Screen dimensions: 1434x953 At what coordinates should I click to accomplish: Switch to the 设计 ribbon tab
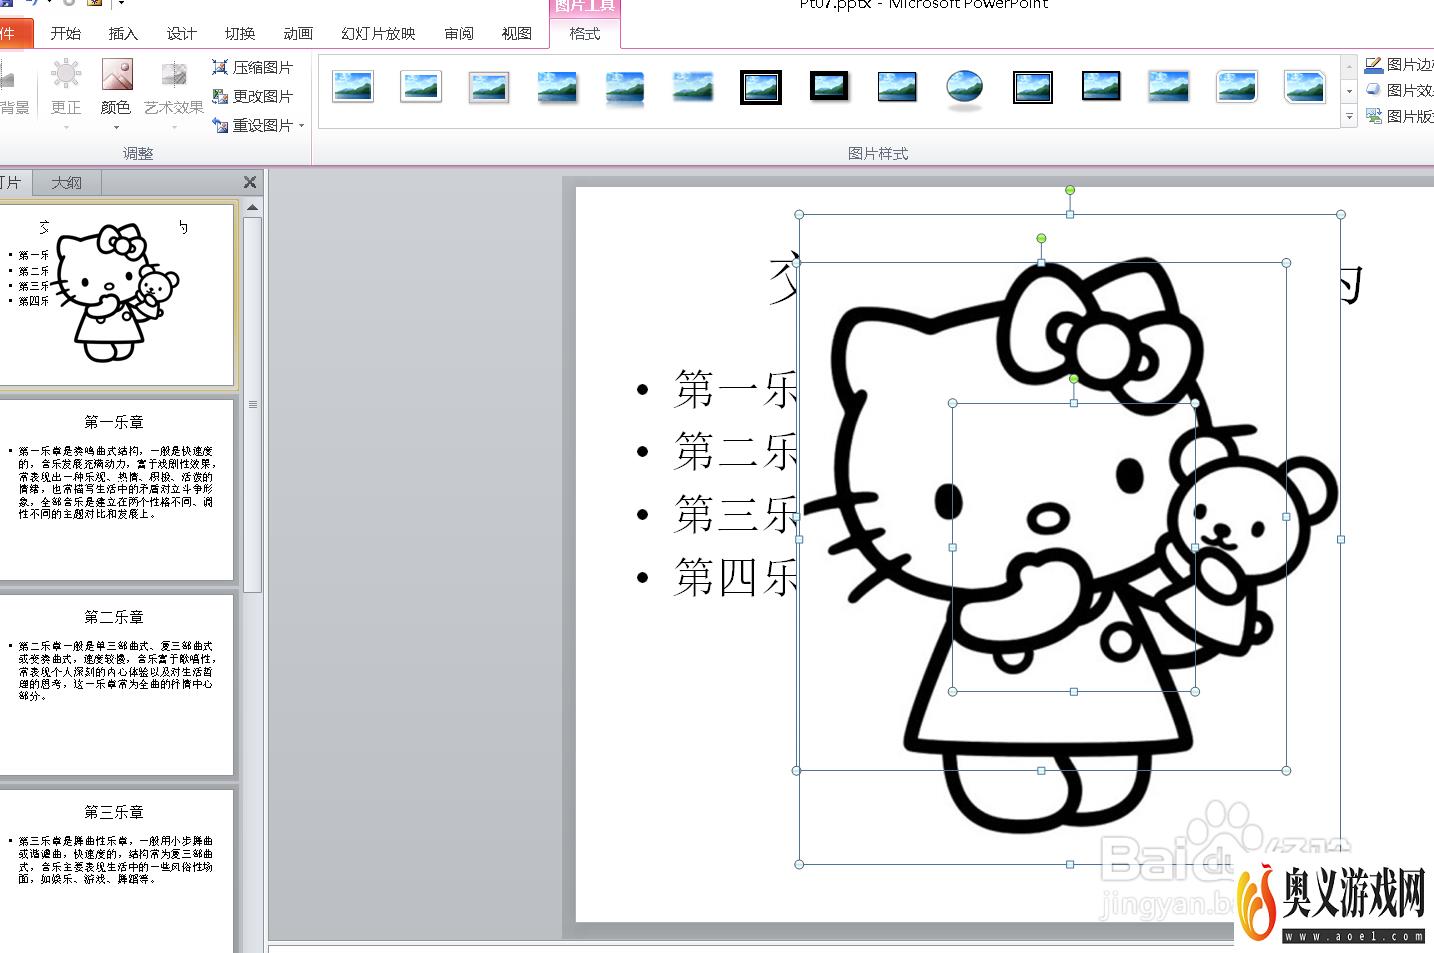[x=181, y=33]
